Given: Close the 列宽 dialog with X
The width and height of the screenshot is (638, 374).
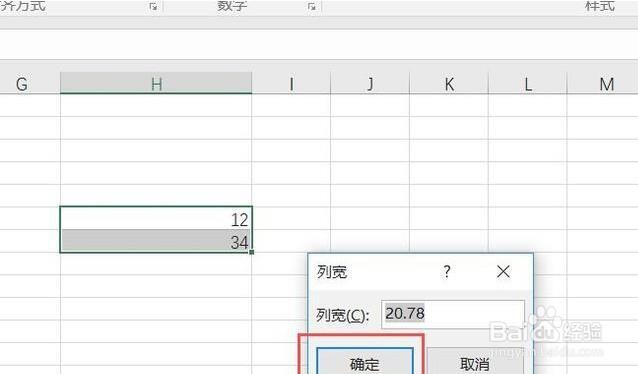Looking at the screenshot, I should [x=503, y=271].
